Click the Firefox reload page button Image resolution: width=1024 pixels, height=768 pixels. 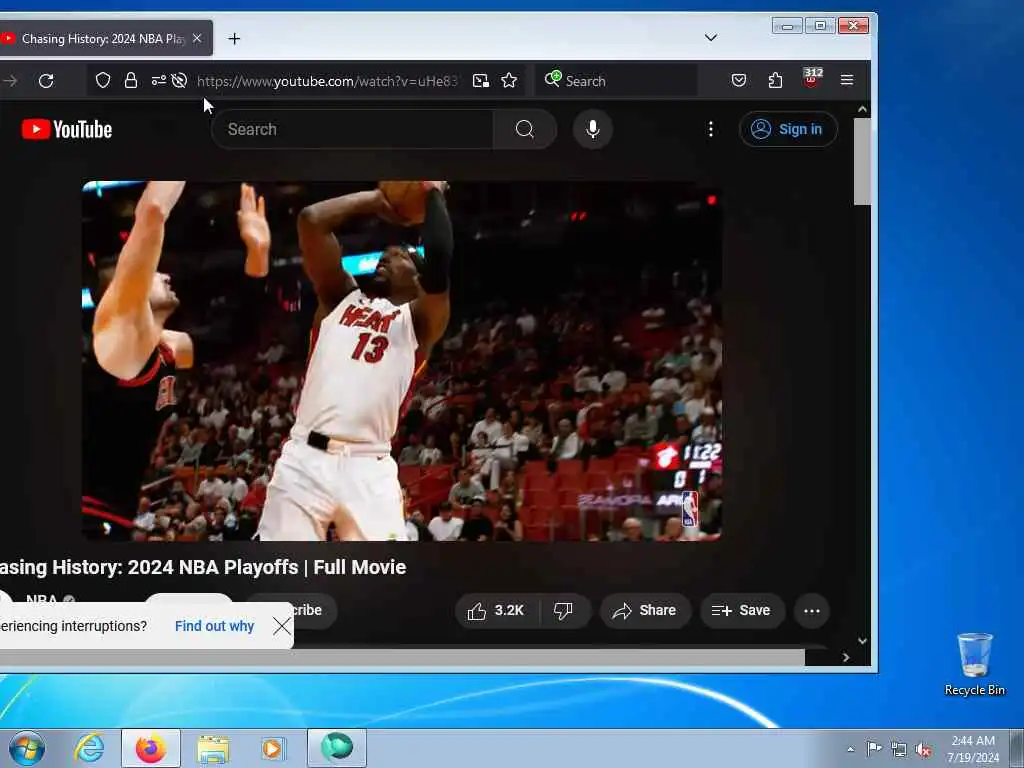[46, 81]
